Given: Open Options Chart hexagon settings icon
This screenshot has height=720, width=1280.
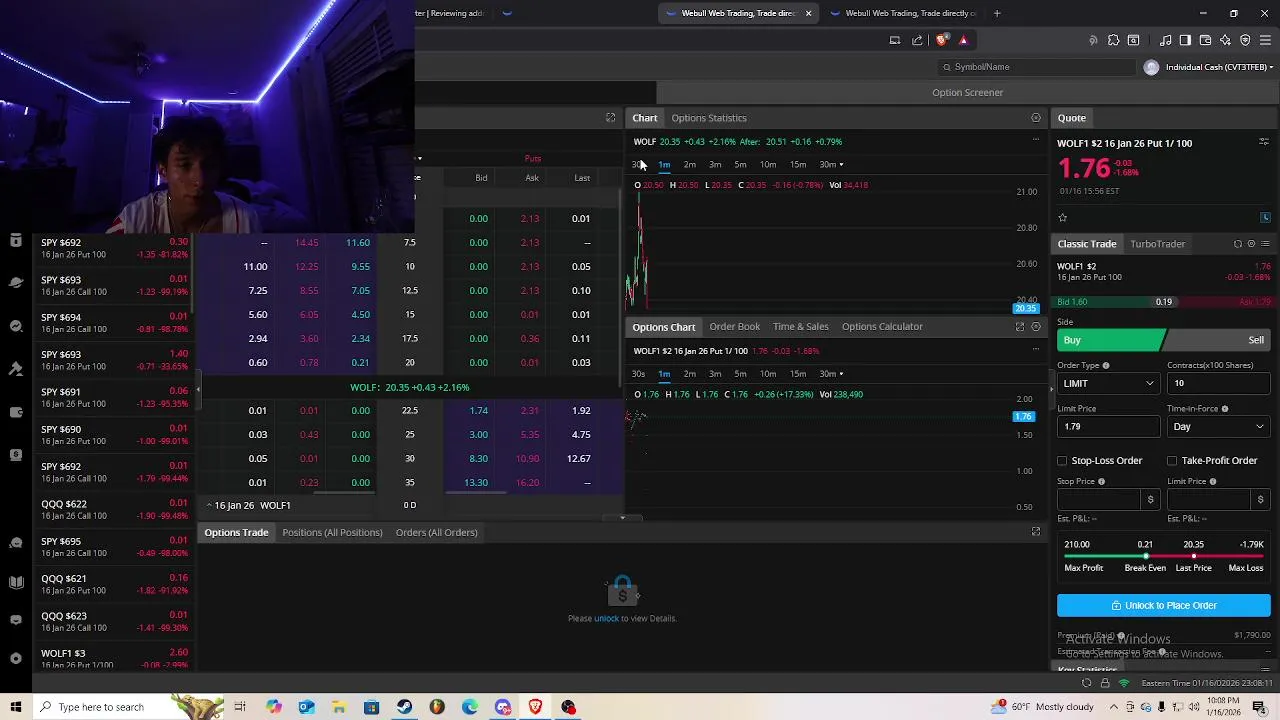Looking at the screenshot, I should [x=1036, y=326].
